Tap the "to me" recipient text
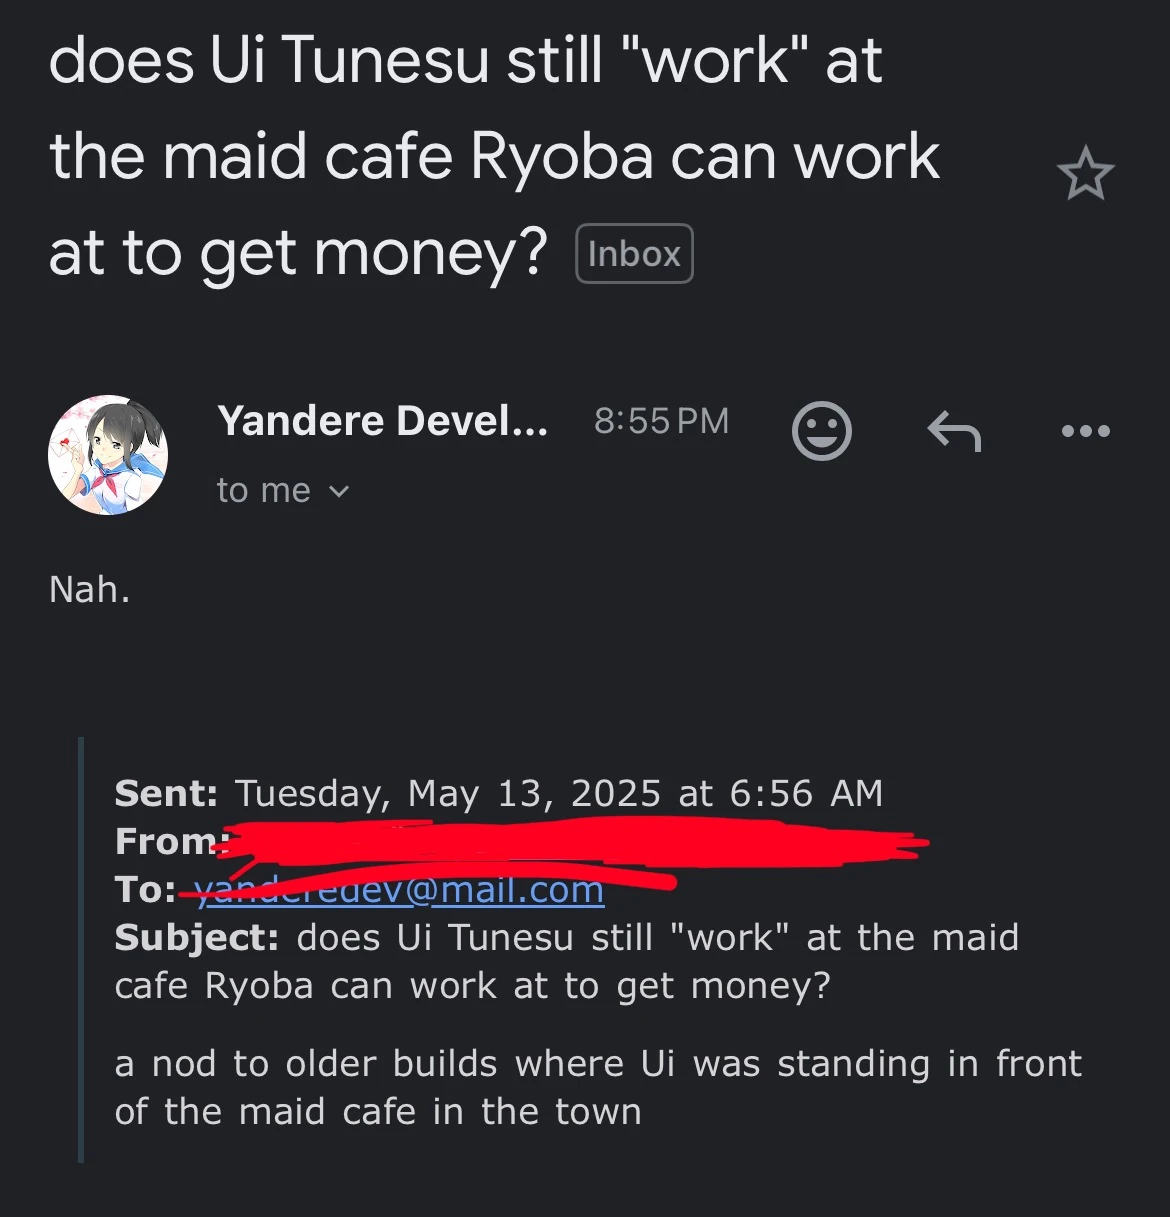 [x=264, y=490]
